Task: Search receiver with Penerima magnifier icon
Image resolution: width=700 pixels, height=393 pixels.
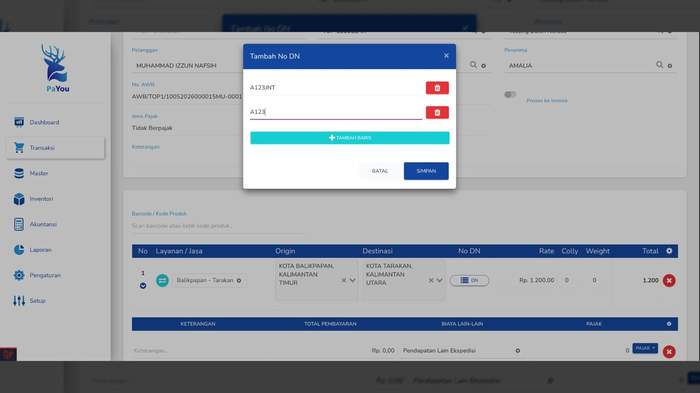Action: click(659, 65)
